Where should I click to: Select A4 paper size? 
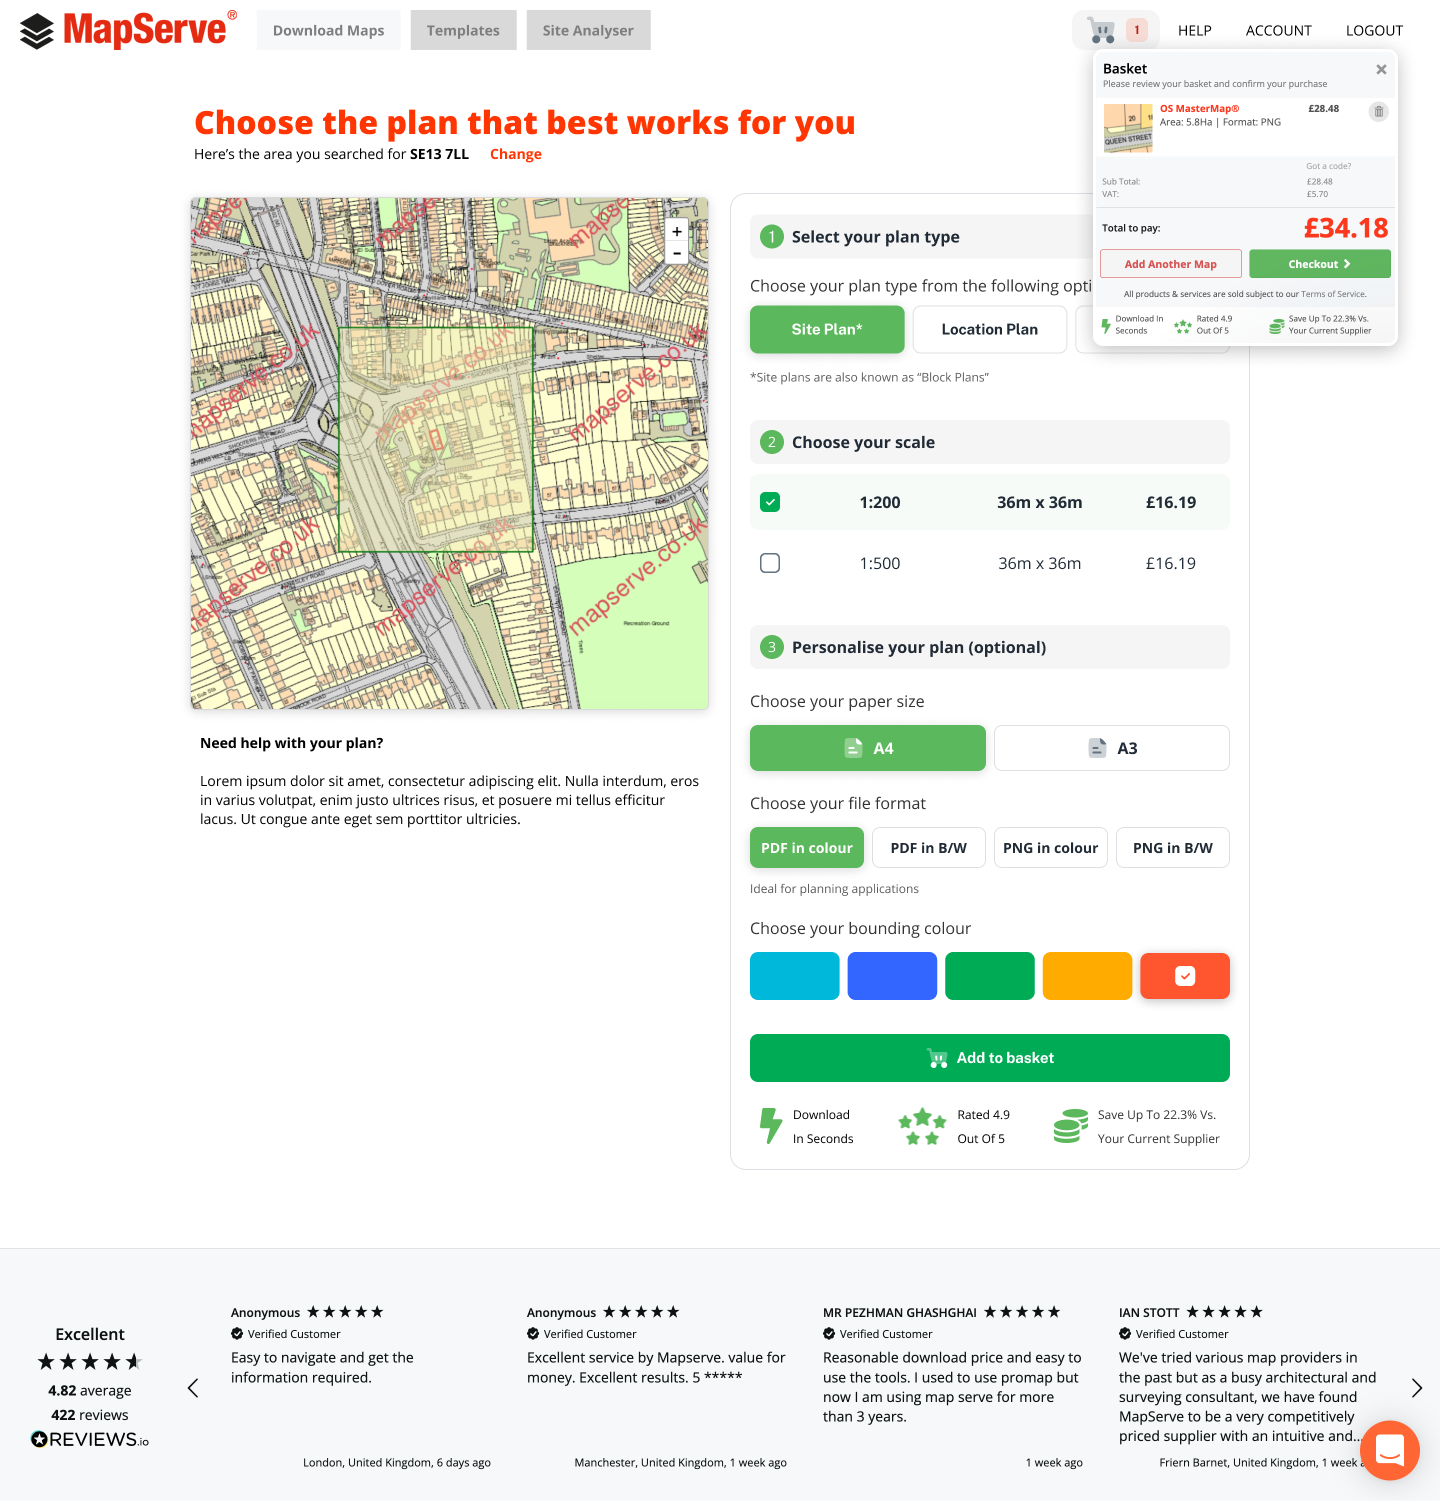point(868,748)
